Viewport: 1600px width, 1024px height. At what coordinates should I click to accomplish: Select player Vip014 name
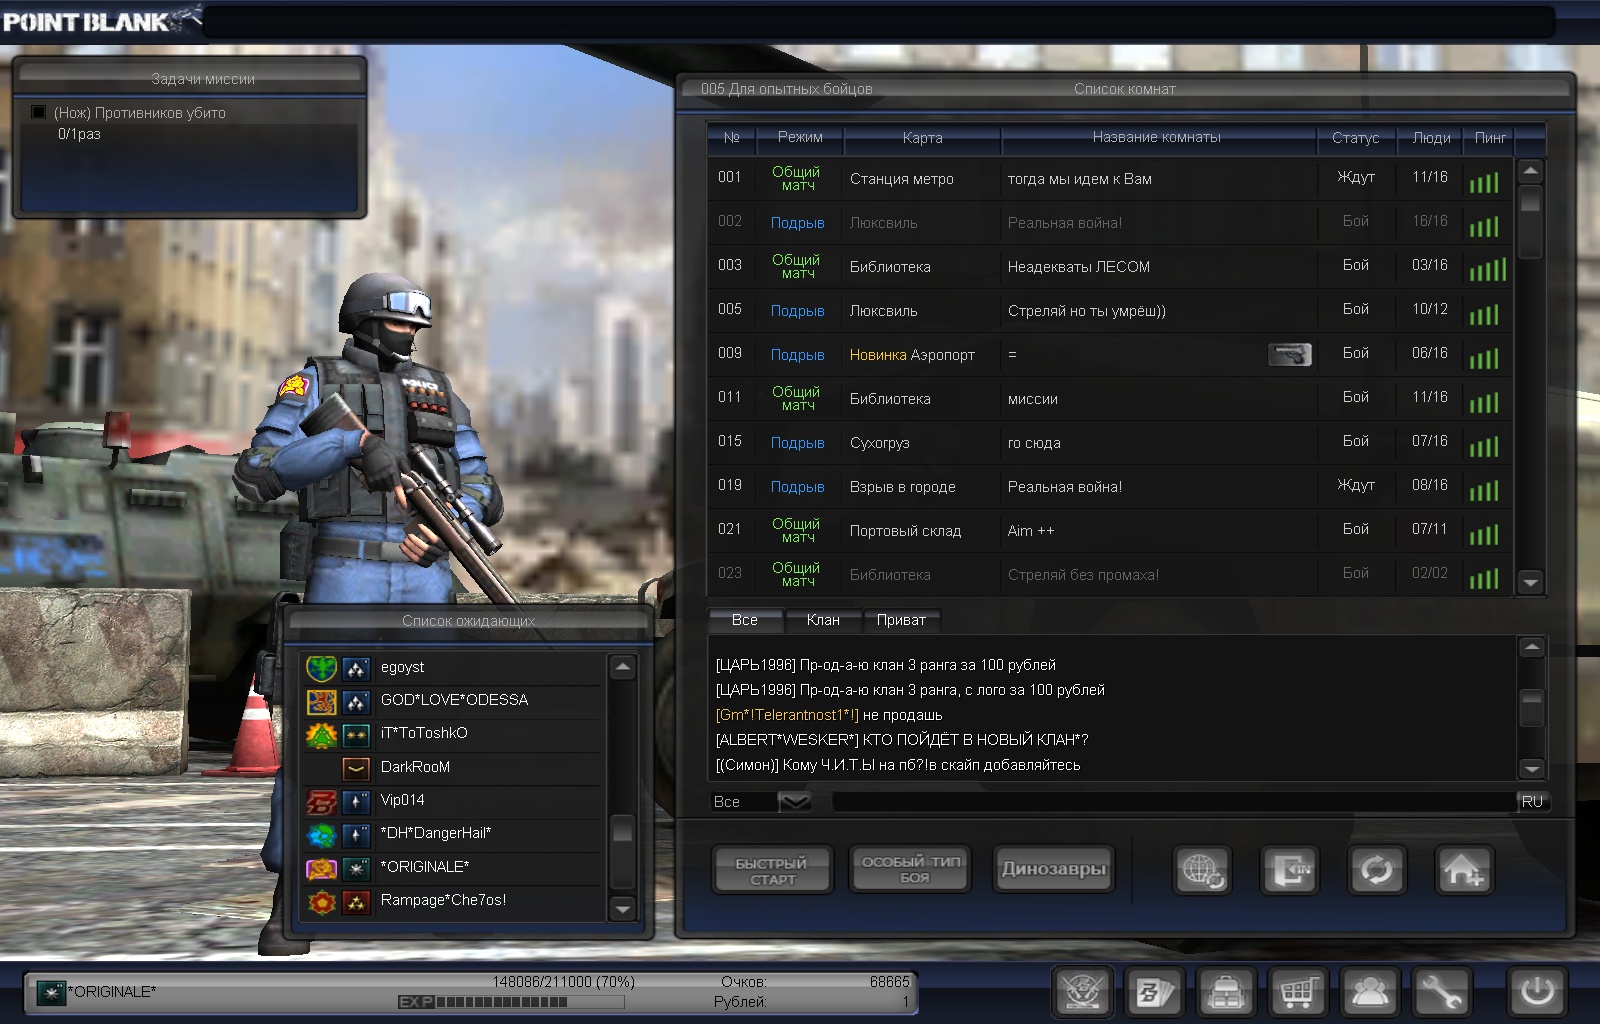(402, 800)
